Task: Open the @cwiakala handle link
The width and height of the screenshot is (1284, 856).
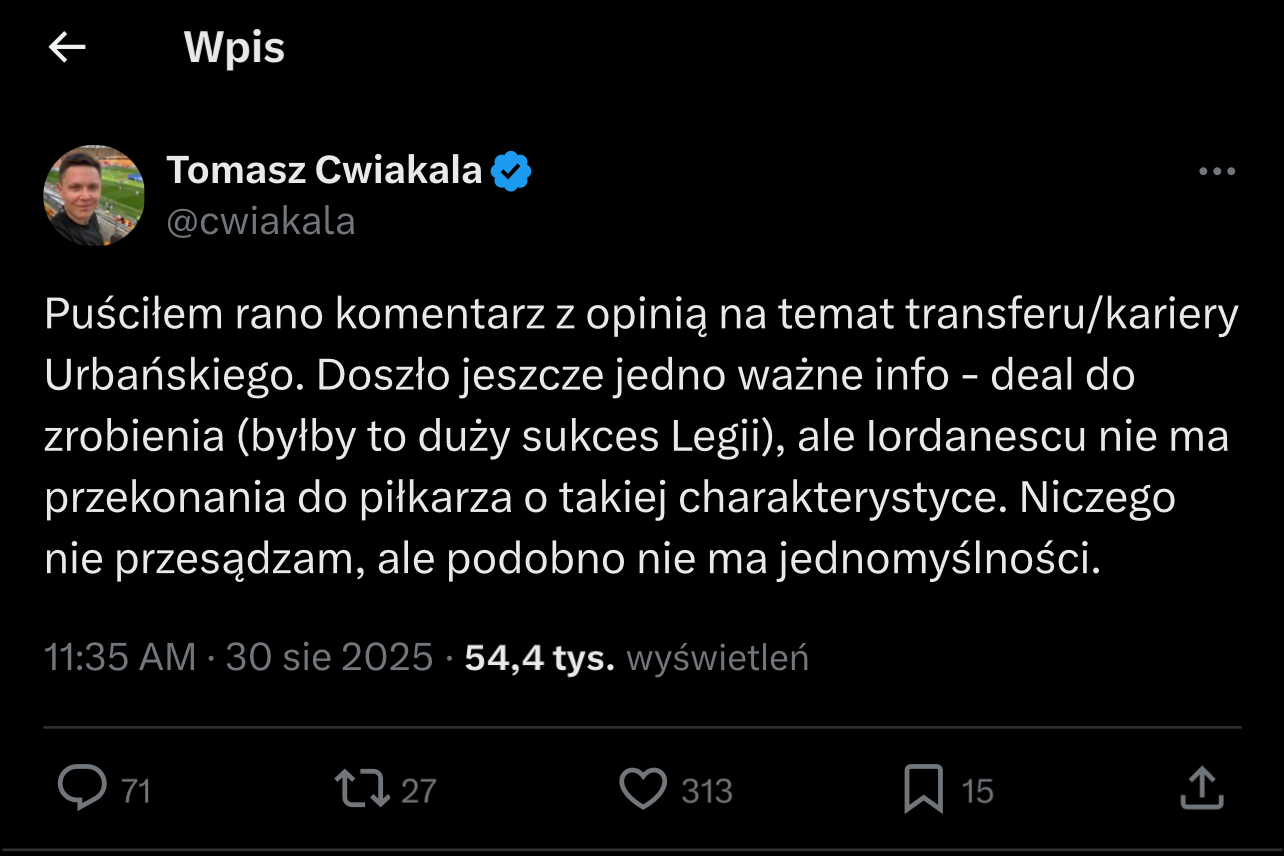Action: click(x=261, y=221)
